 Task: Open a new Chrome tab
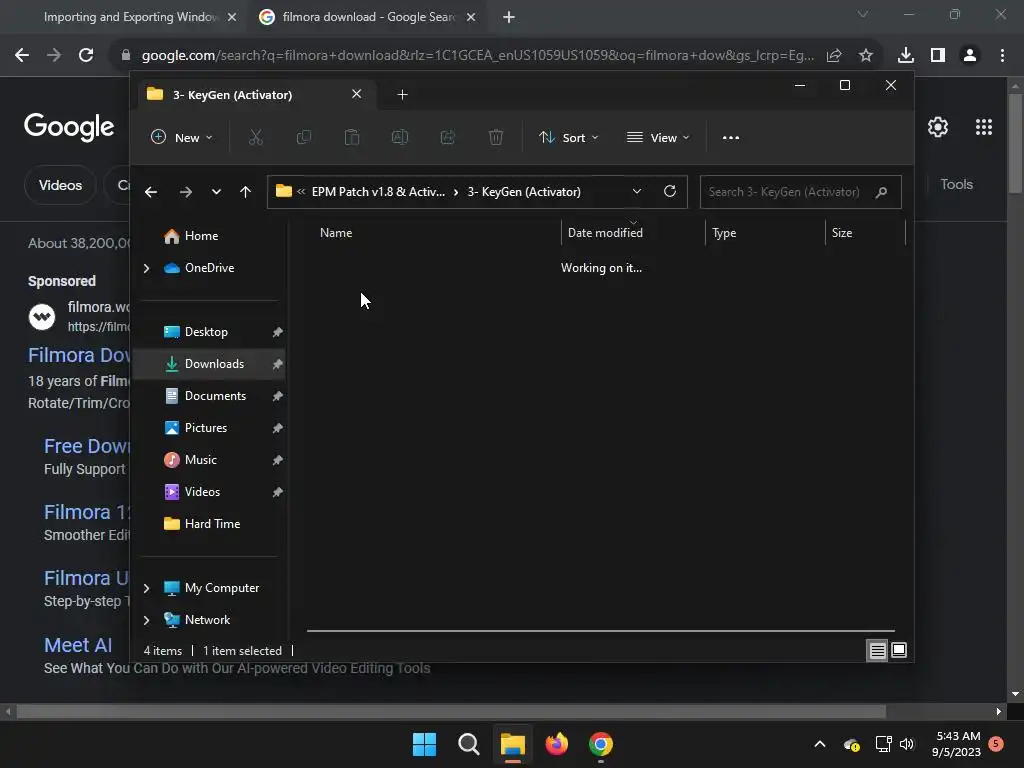pos(509,17)
